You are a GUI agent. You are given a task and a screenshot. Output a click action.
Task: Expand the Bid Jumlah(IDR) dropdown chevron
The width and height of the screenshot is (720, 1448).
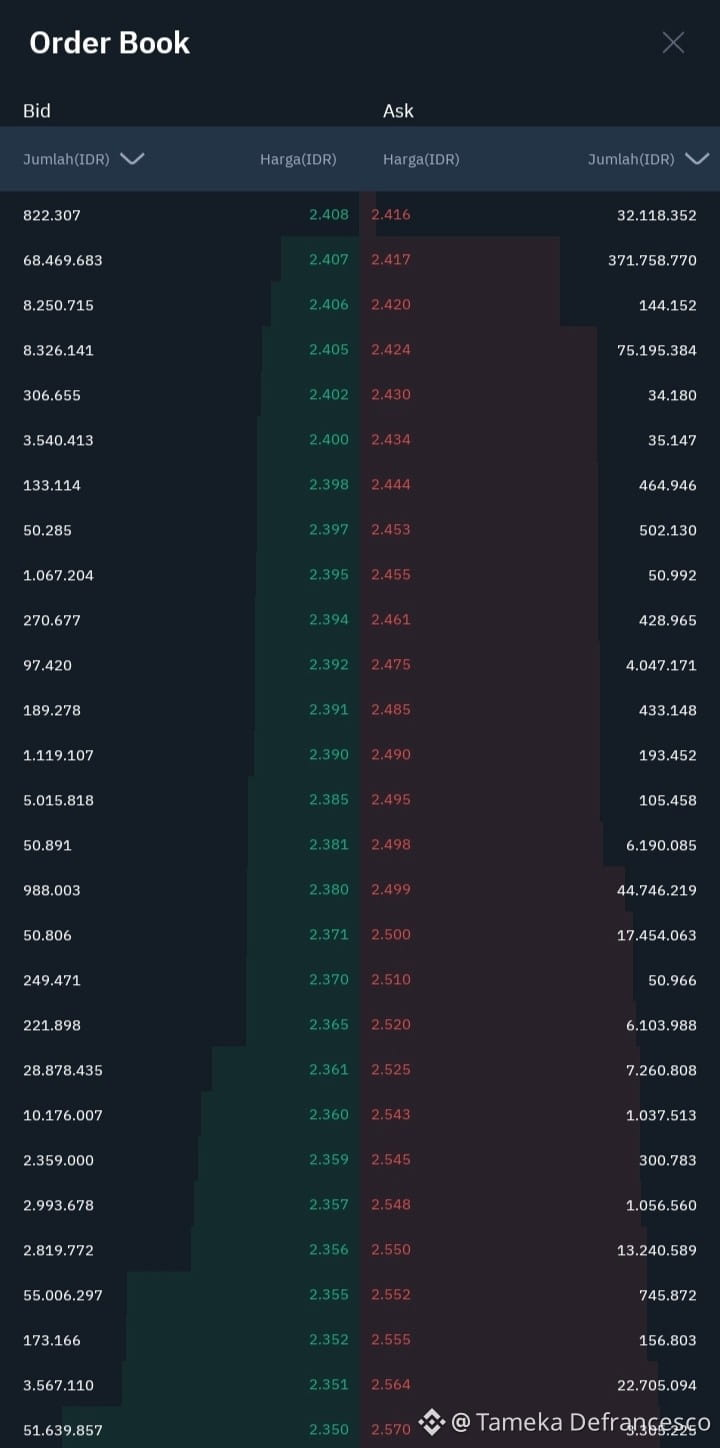tap(132, 159)
